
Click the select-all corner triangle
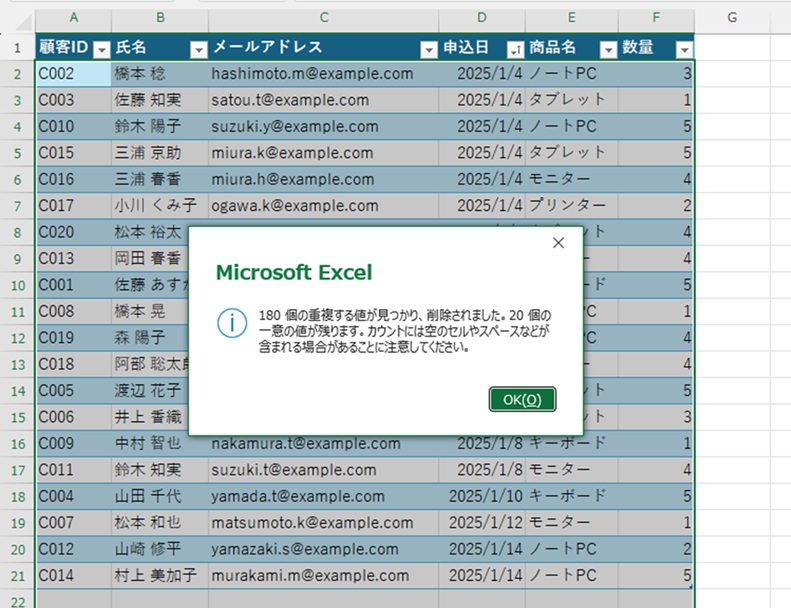23,22
